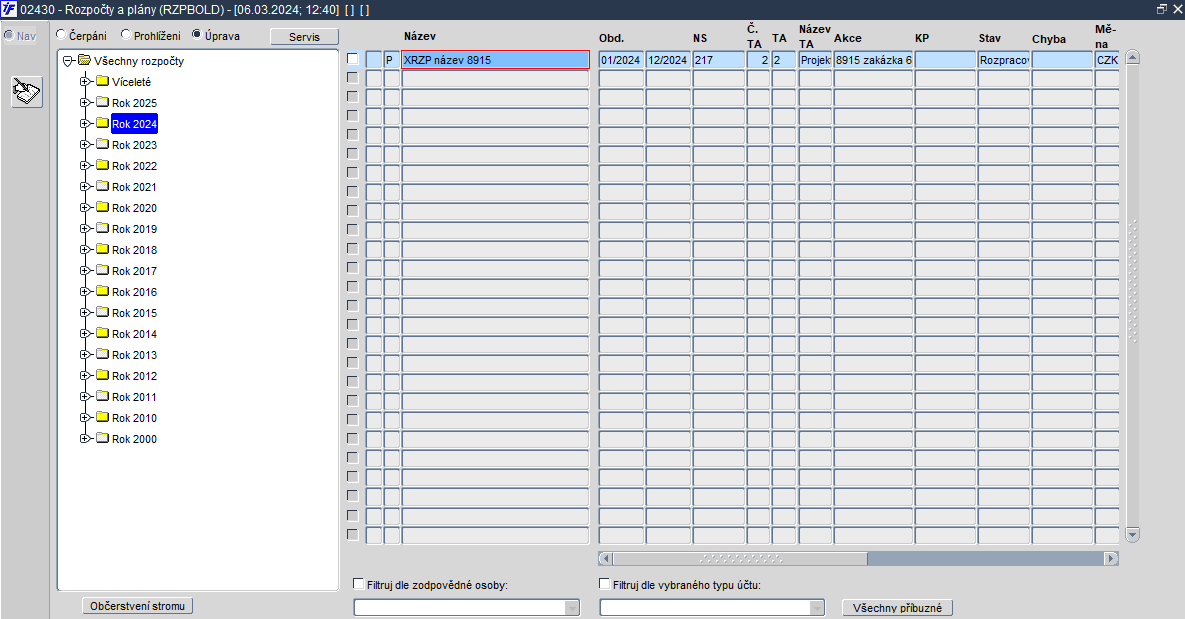
Task: Restore the window using title bar button
Action: (1162, 9)
